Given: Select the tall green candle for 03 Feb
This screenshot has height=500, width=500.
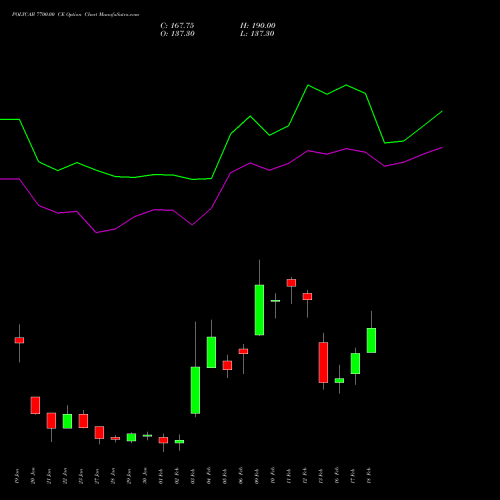Looking at the screenshot, I should click(195, 390).
